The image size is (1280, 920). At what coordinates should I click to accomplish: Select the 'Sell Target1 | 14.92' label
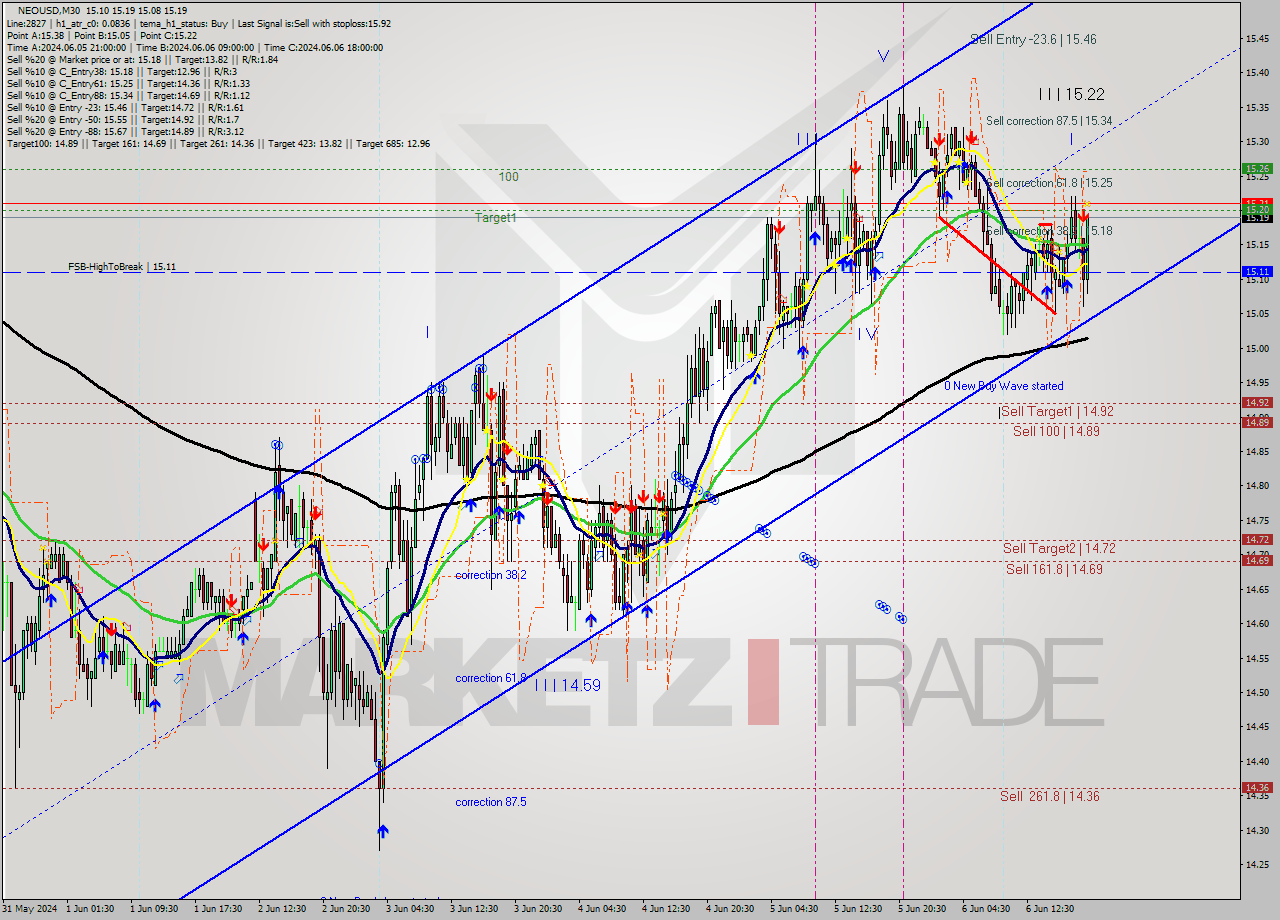click(1056, 411)
